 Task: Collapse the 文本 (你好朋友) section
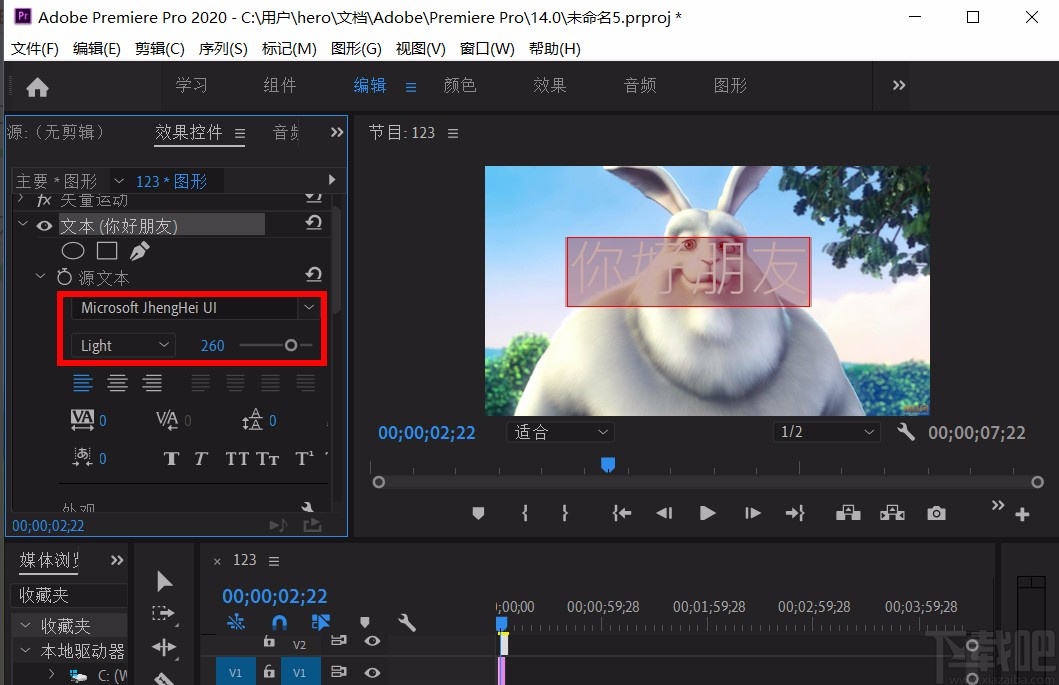tap(22, 224)
